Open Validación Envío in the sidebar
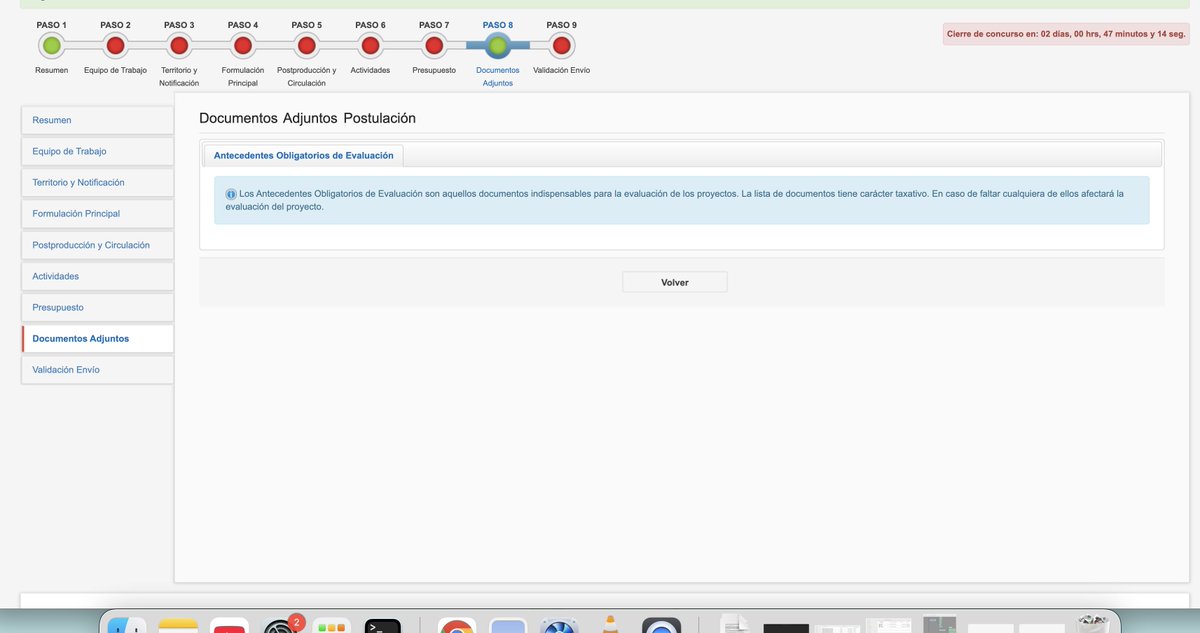The height and width of the screenshot is (633, 1200). point(97,369)
